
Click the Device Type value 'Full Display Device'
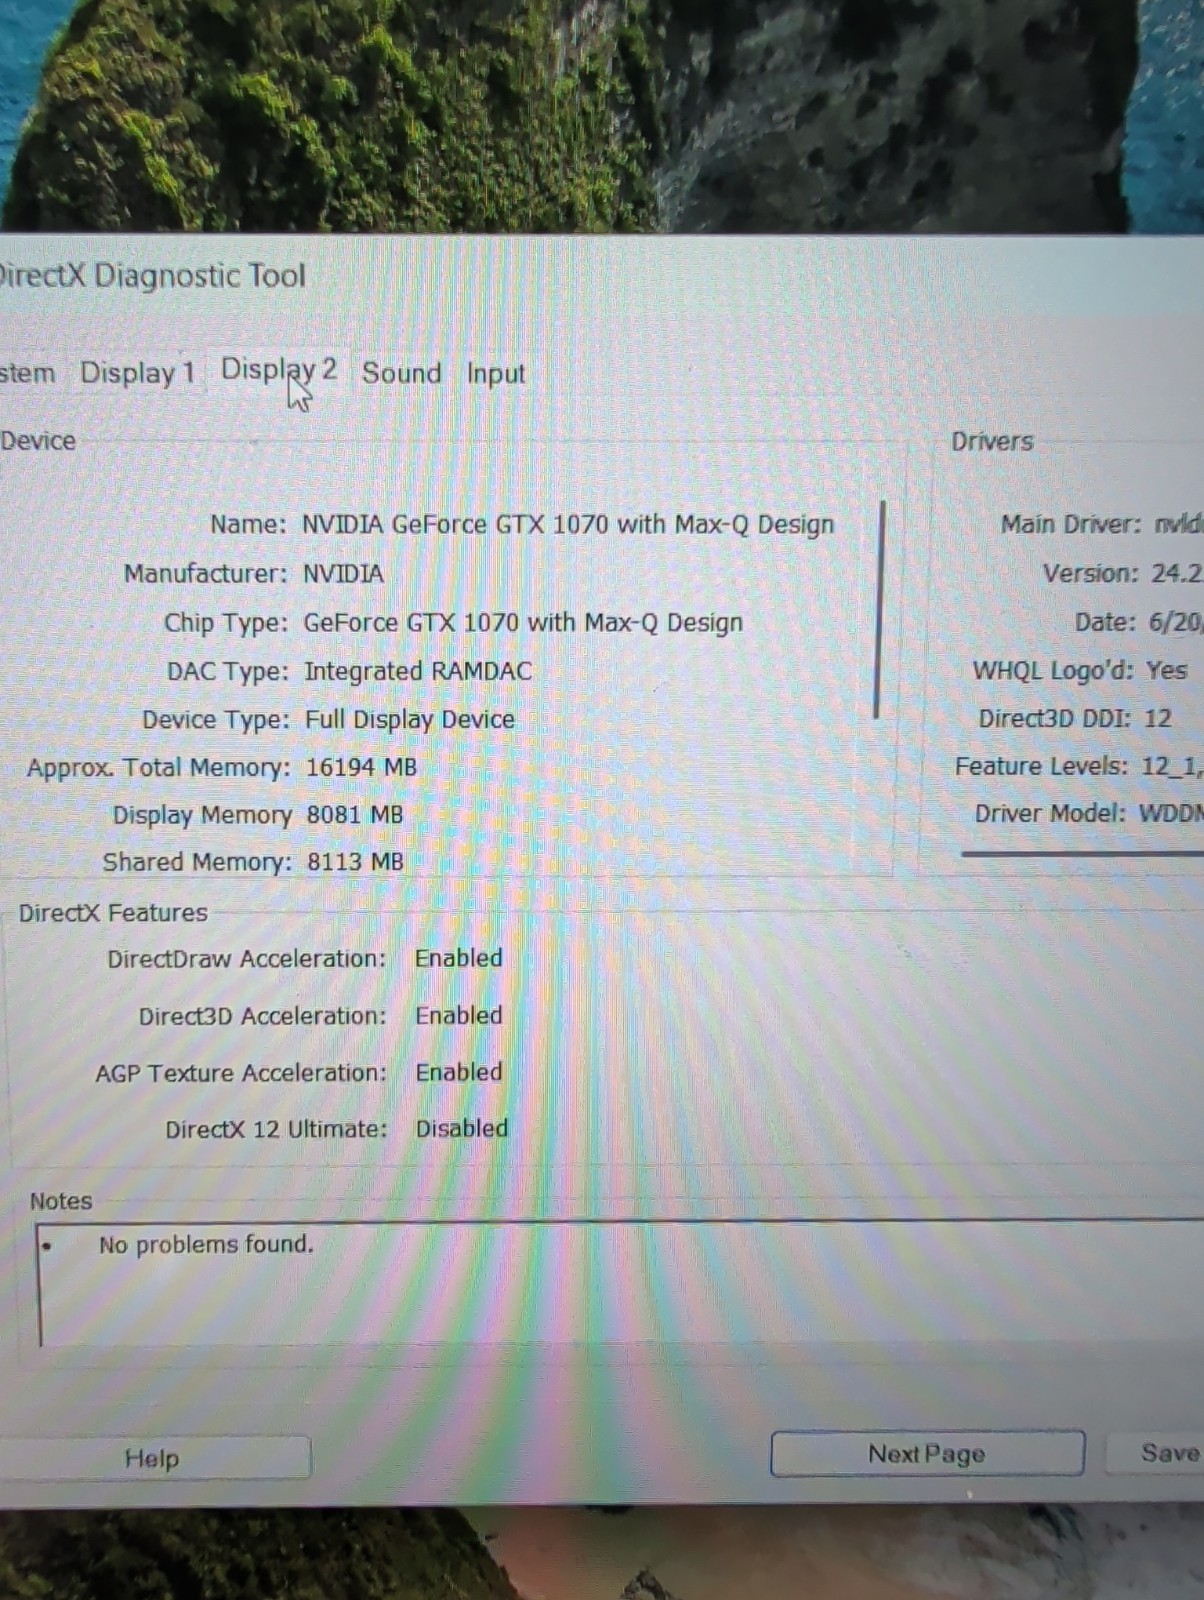[x=409, y=719]
